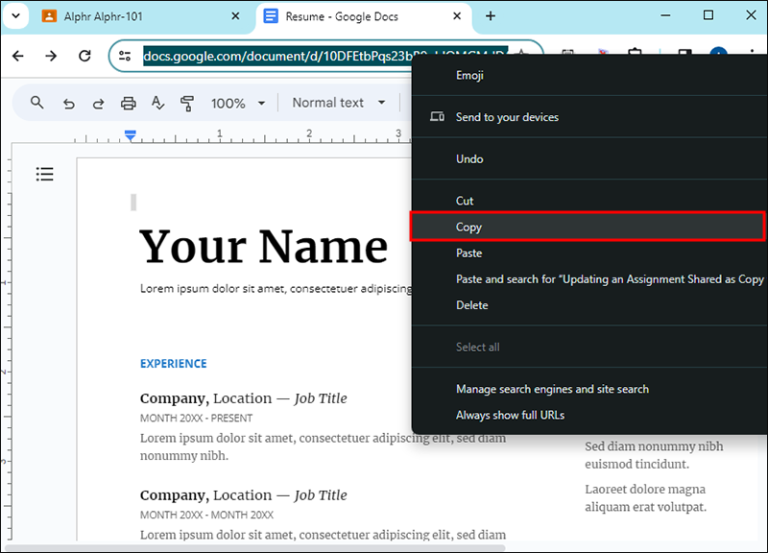
Task: Open a new browser tab
Action: [x=490, y=16]
